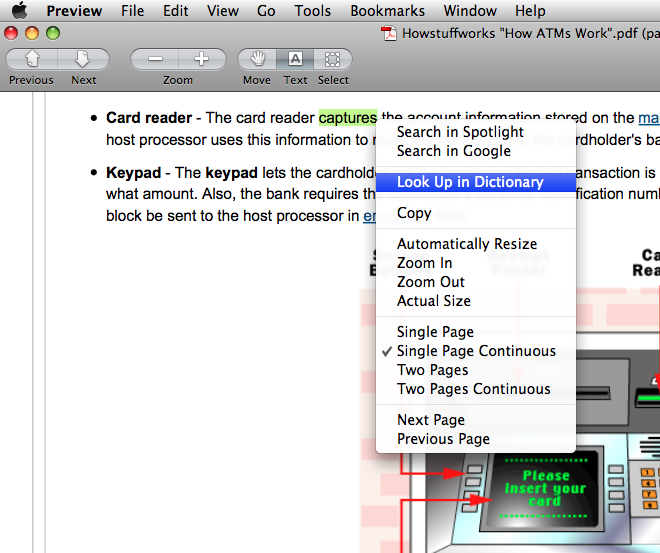Open the View menu
This screenshot has width=660, height=553.
pos(223,11)
